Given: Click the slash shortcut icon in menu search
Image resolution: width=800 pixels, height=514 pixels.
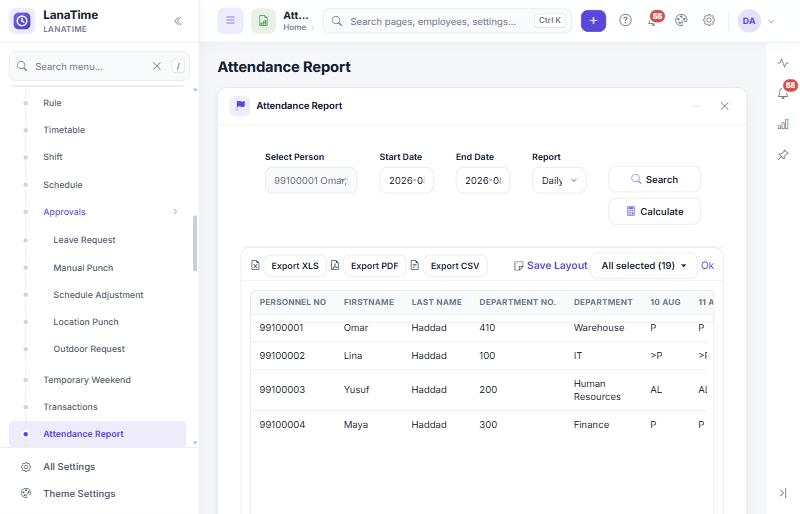Looking at the screenshot, I should pyautogui.click(x=178, y=66).
